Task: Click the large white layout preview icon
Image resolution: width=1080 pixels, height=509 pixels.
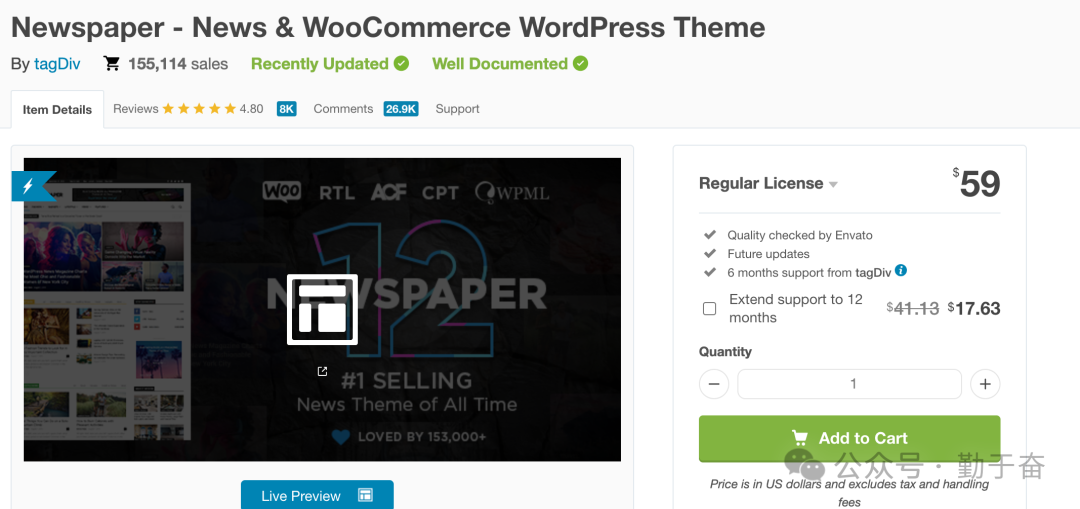Action: click(322, 309)
